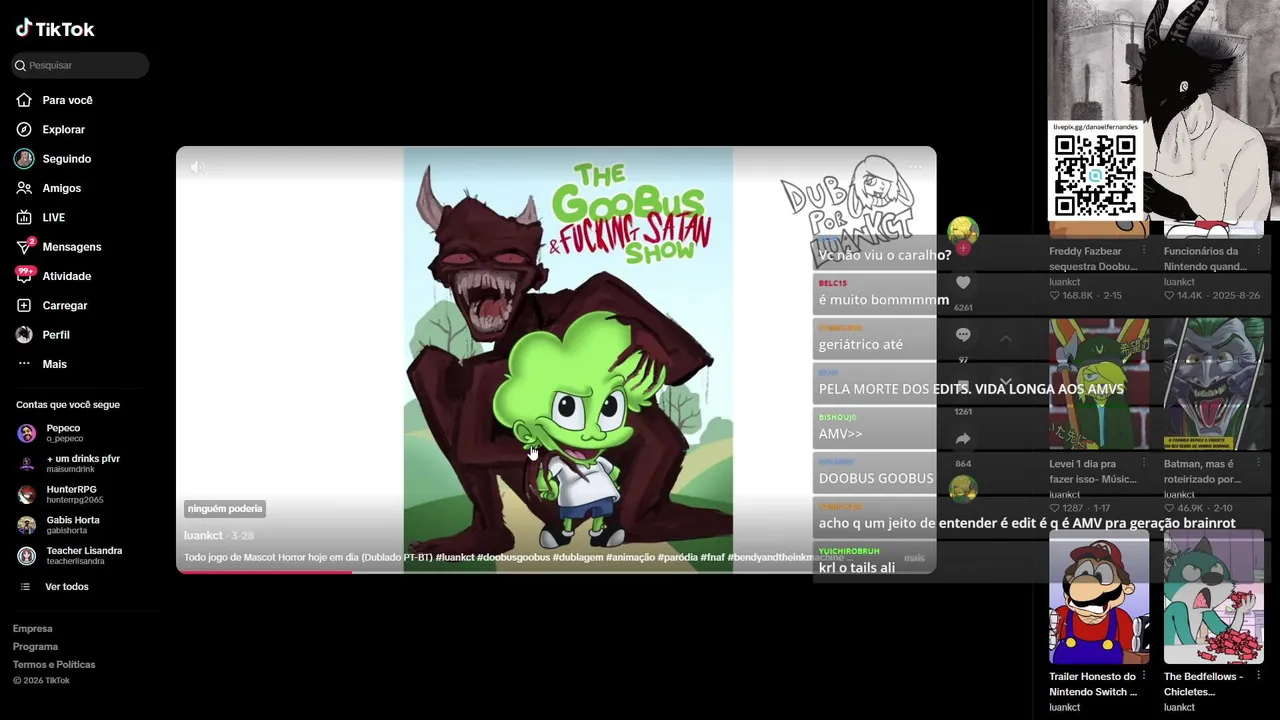Go to the previous video with up chevron

tap(1006, 339)
